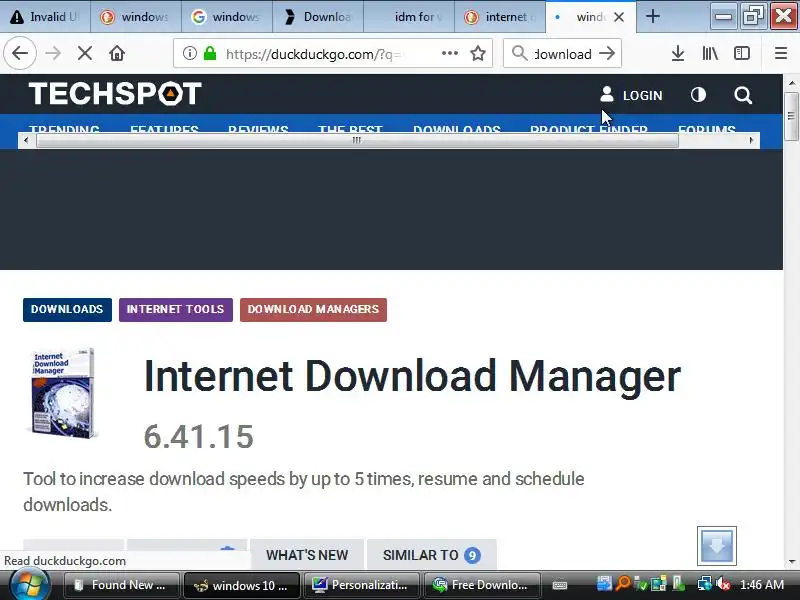
Task: Toggle the Firefox sidebar view
Action: tap(742, 53)
